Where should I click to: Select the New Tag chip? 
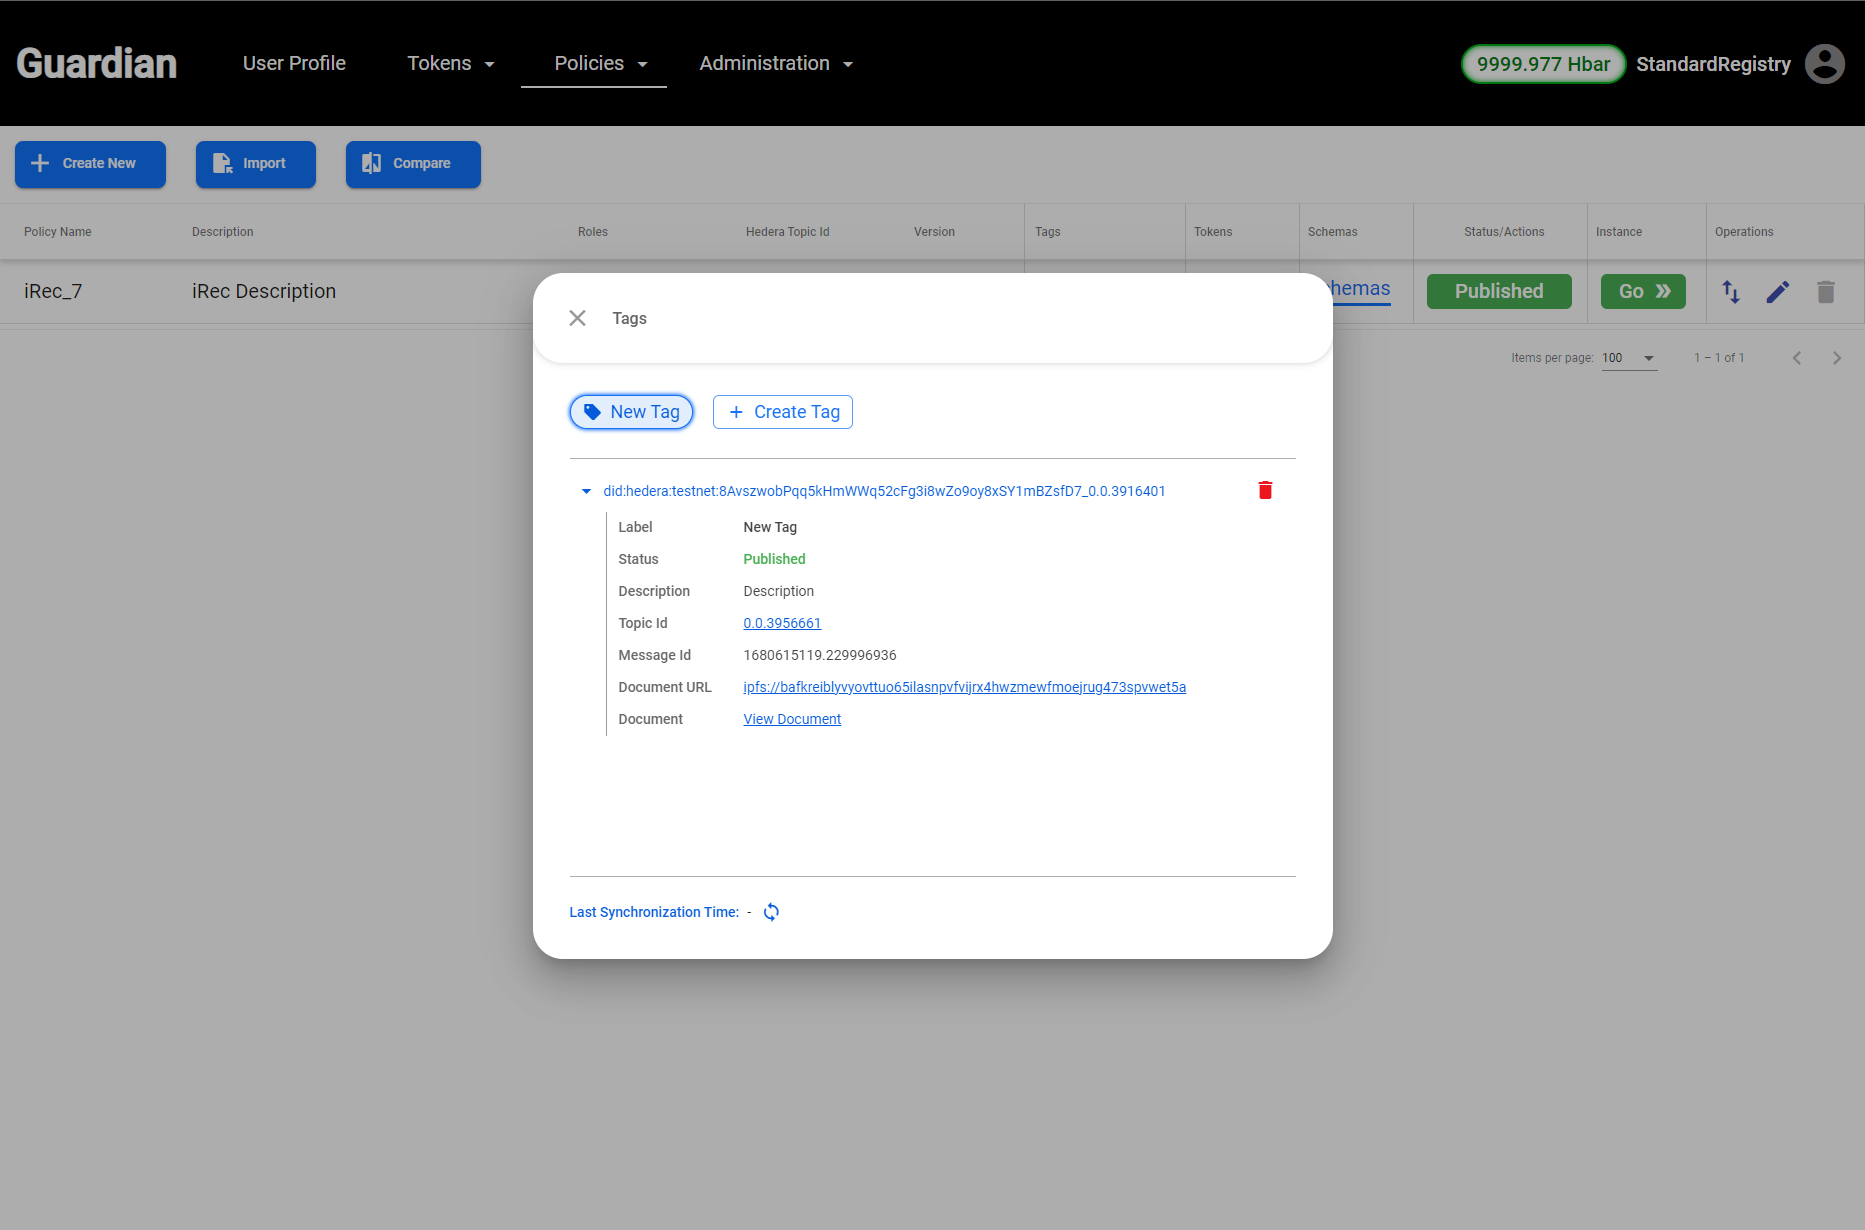click(x=631, y=412)
